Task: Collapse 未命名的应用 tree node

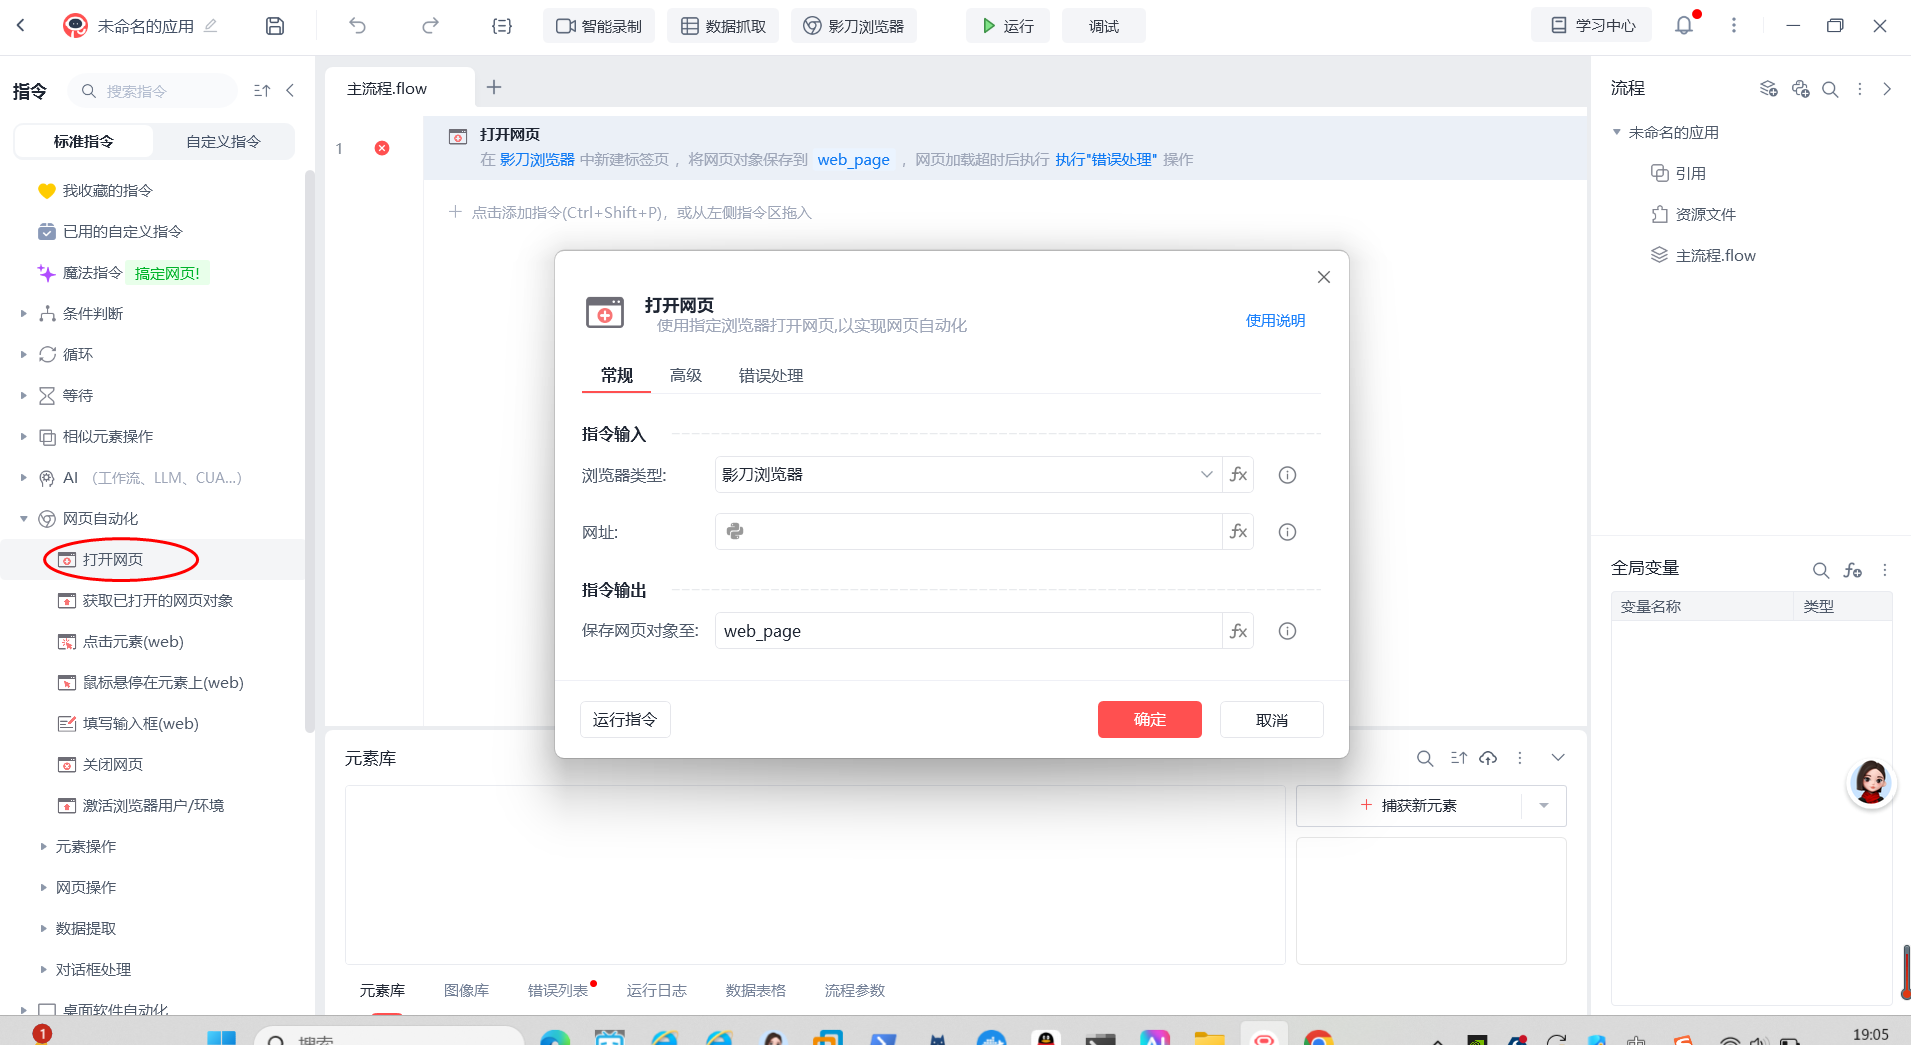Action: coord(1617,132)
